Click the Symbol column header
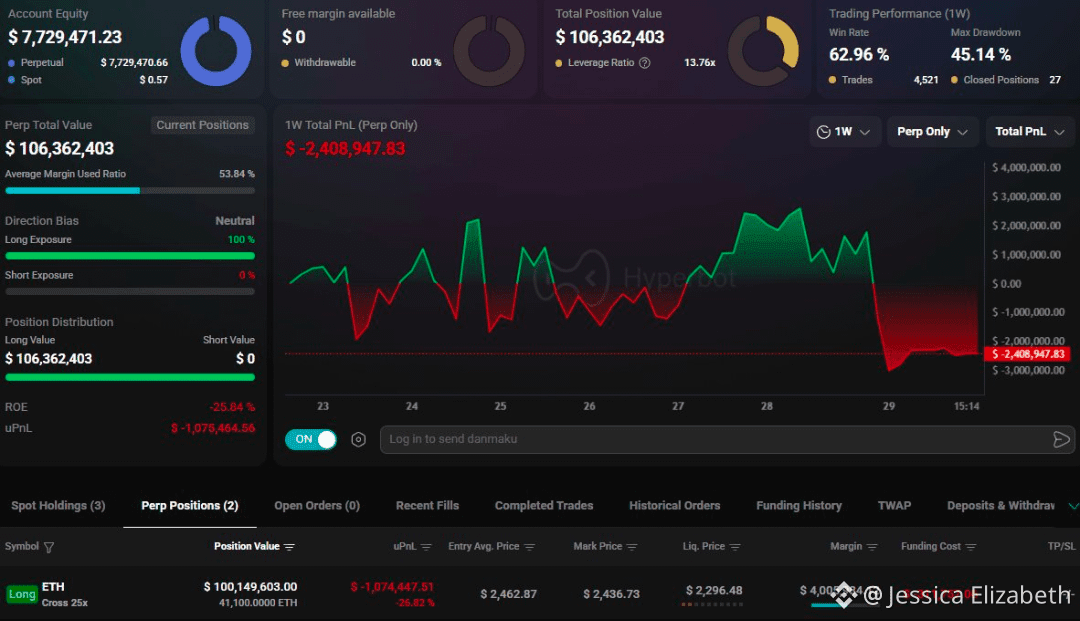The height and width of the screenshot is (621, 1080). (x=22, y=546)
